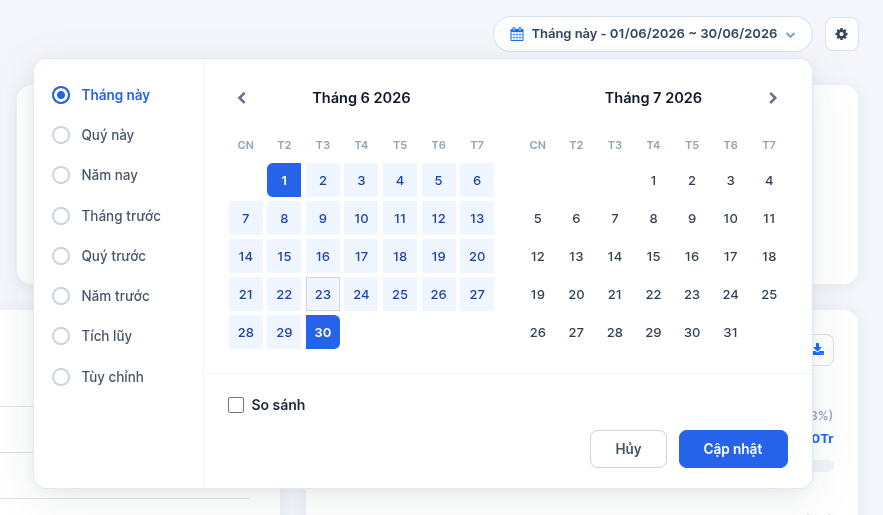883x515 pixels.
Task: Choose the Quý trước radio option
Action: pos(61,256)
